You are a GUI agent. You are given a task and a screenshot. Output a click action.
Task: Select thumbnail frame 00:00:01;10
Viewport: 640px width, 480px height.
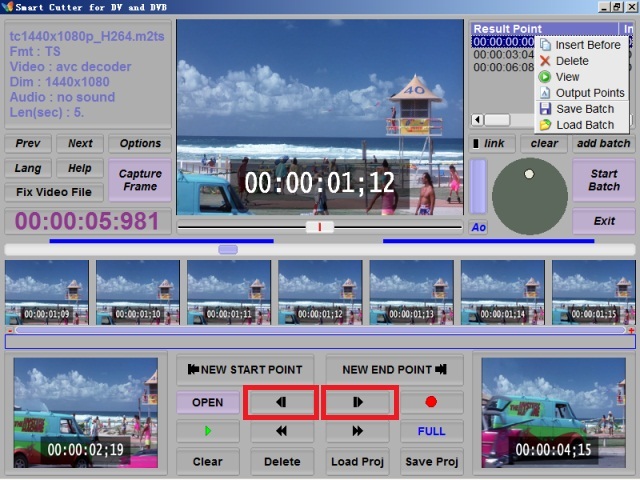[138, 293]
